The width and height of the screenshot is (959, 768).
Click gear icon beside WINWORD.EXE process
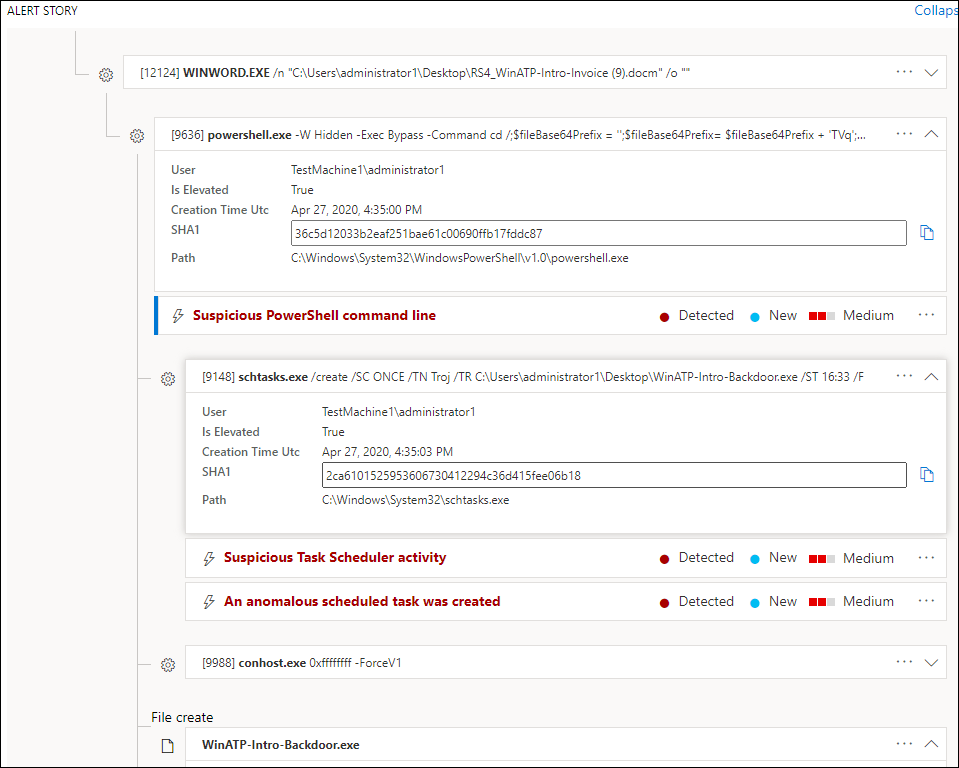pos(106,75)
